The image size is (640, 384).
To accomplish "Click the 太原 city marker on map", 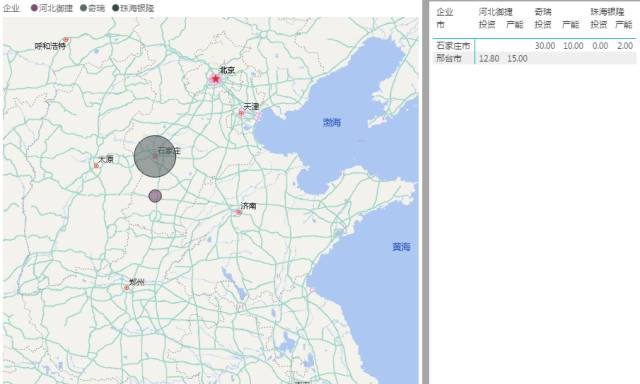I will pyautogui.click(x=96, y=166).
